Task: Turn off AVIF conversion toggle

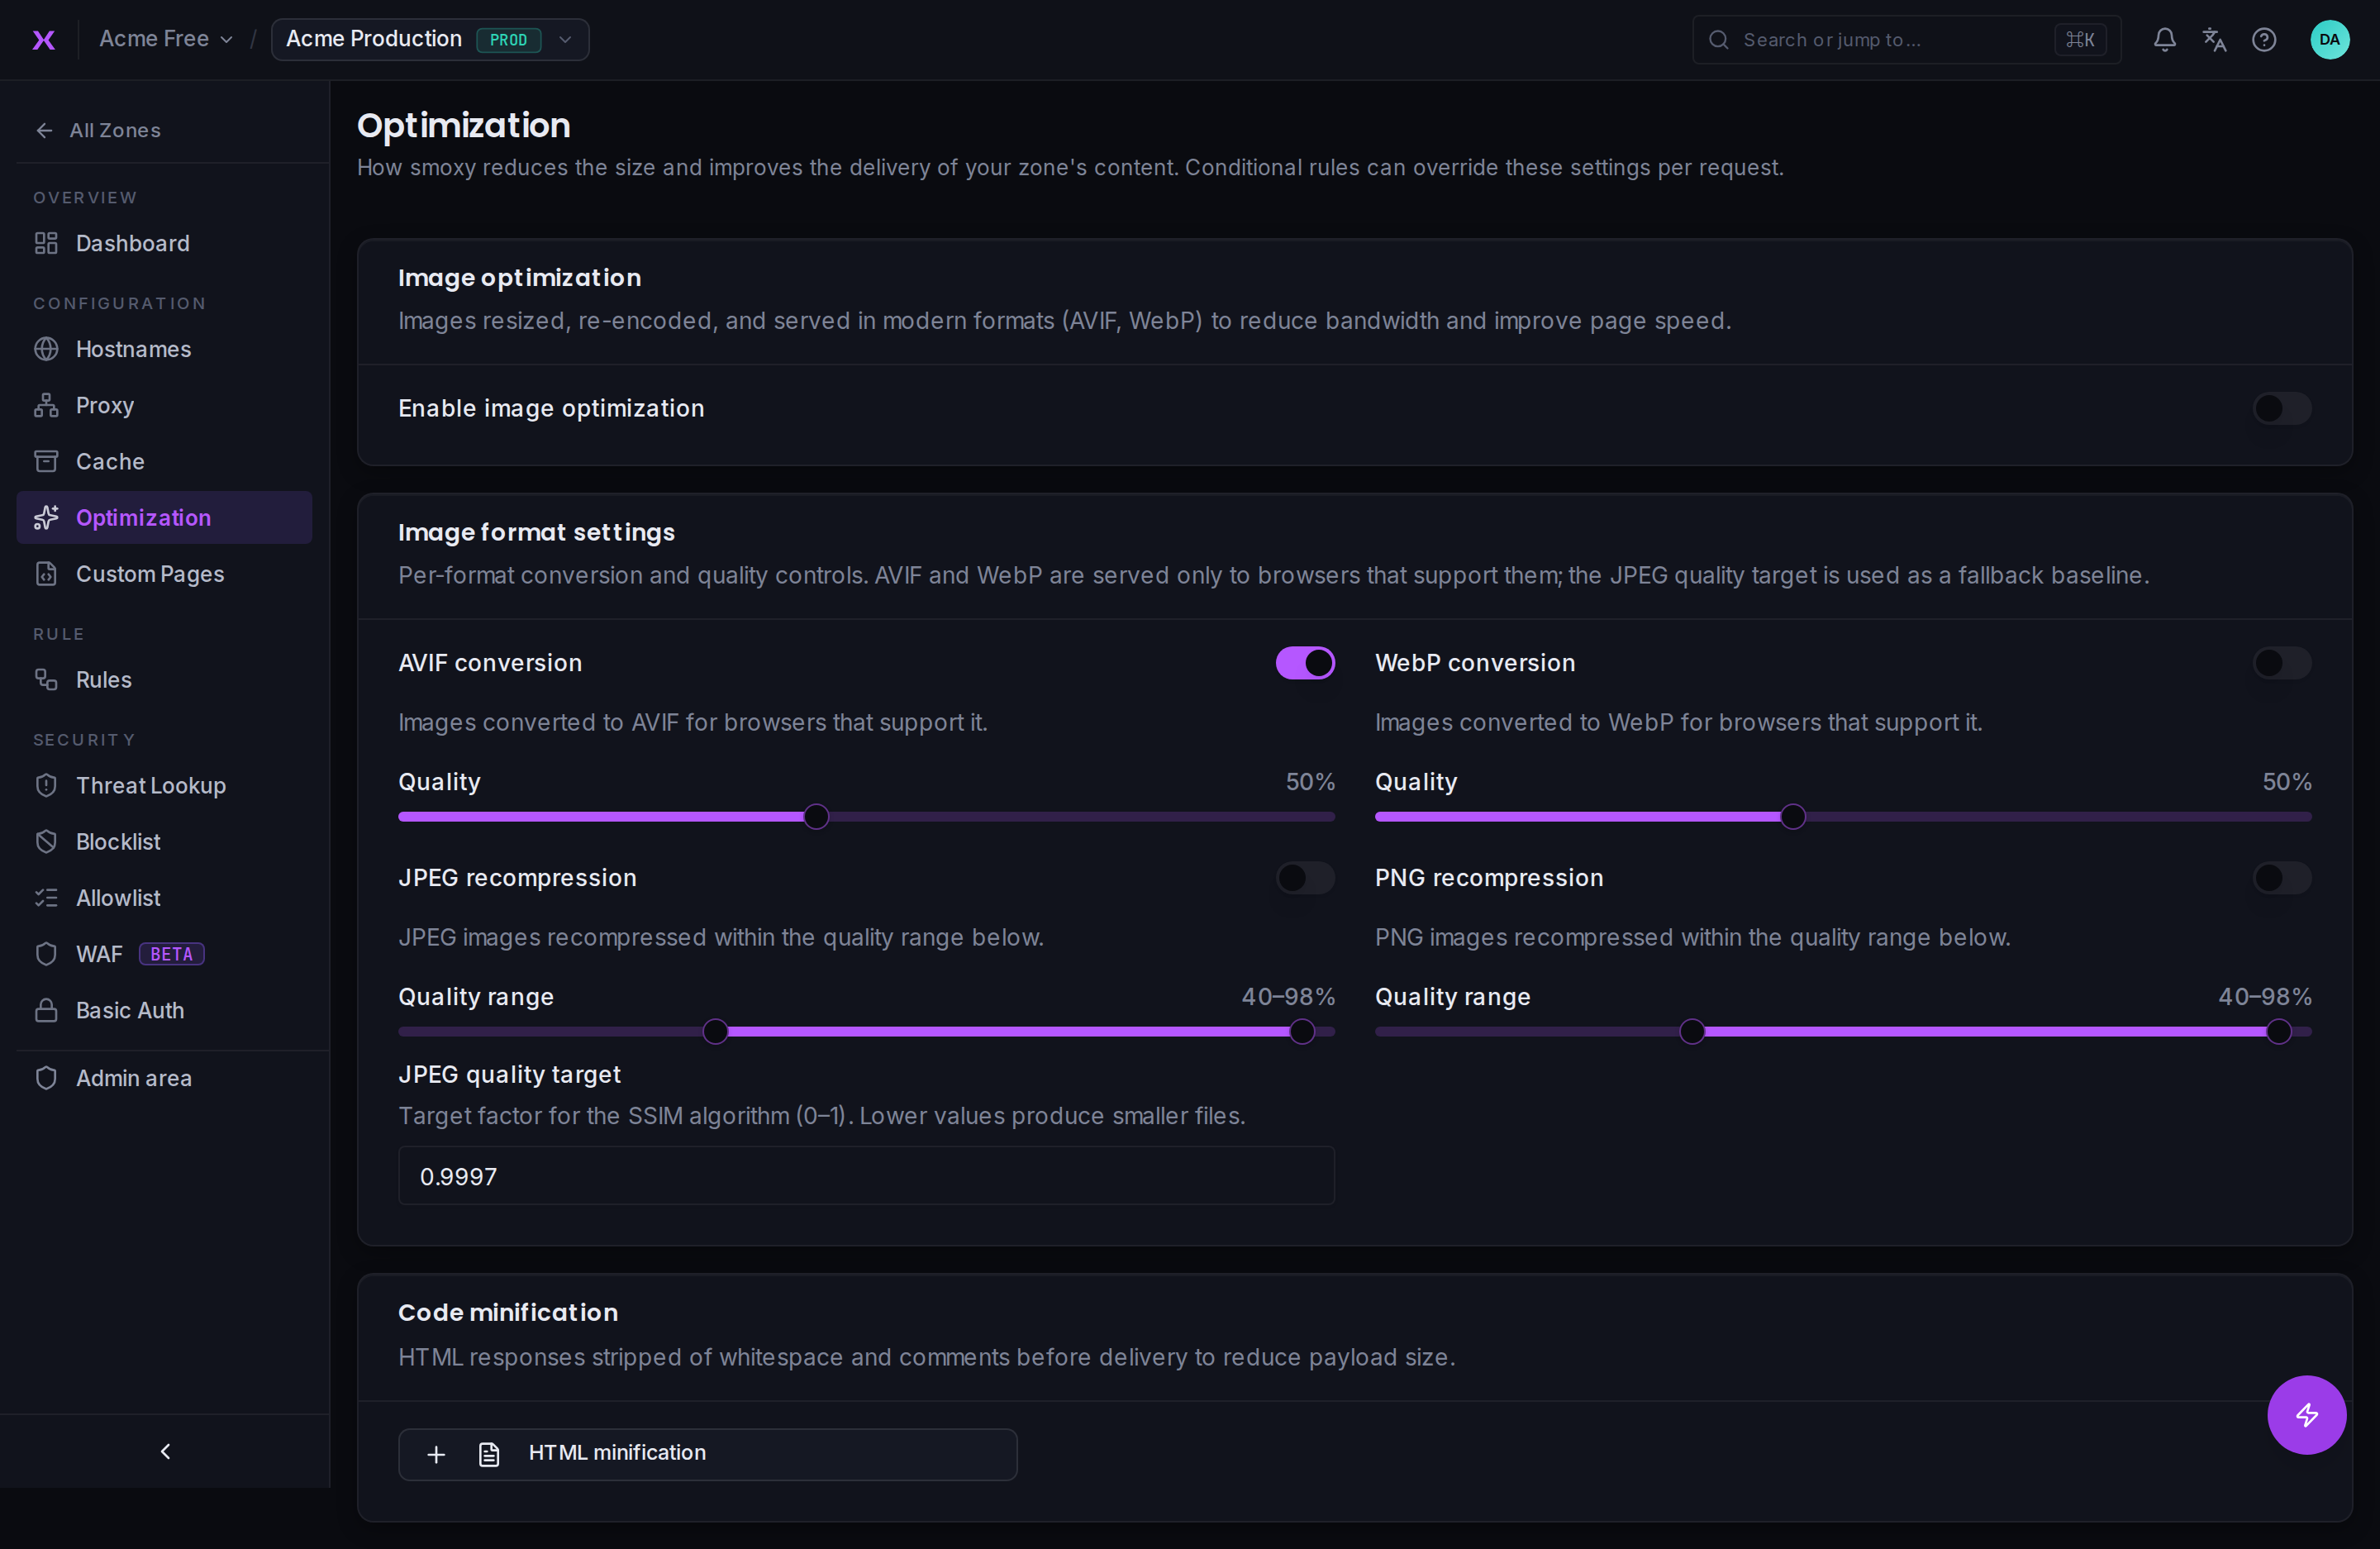Action: [1304, 663]
